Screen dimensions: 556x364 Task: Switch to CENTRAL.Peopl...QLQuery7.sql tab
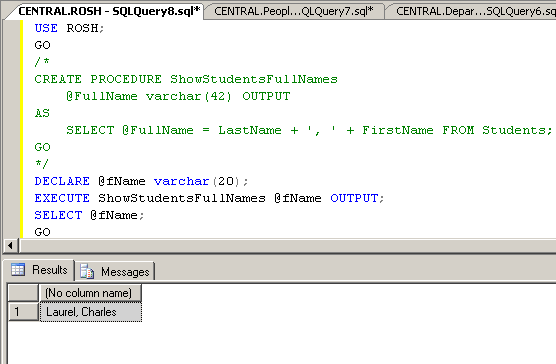(294, 11)
